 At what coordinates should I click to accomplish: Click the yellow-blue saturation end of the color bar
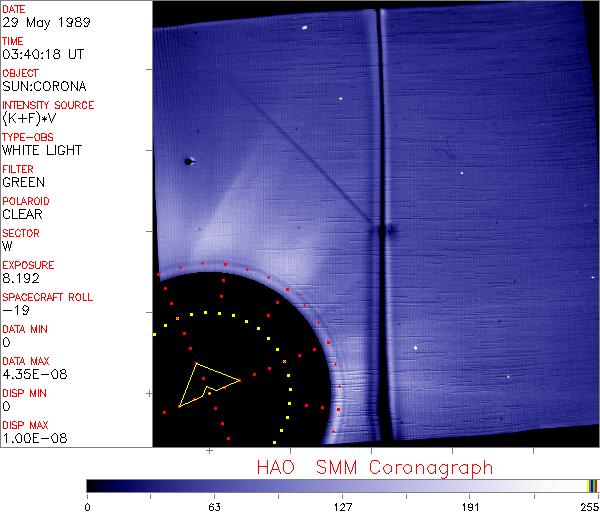[592, 485]
